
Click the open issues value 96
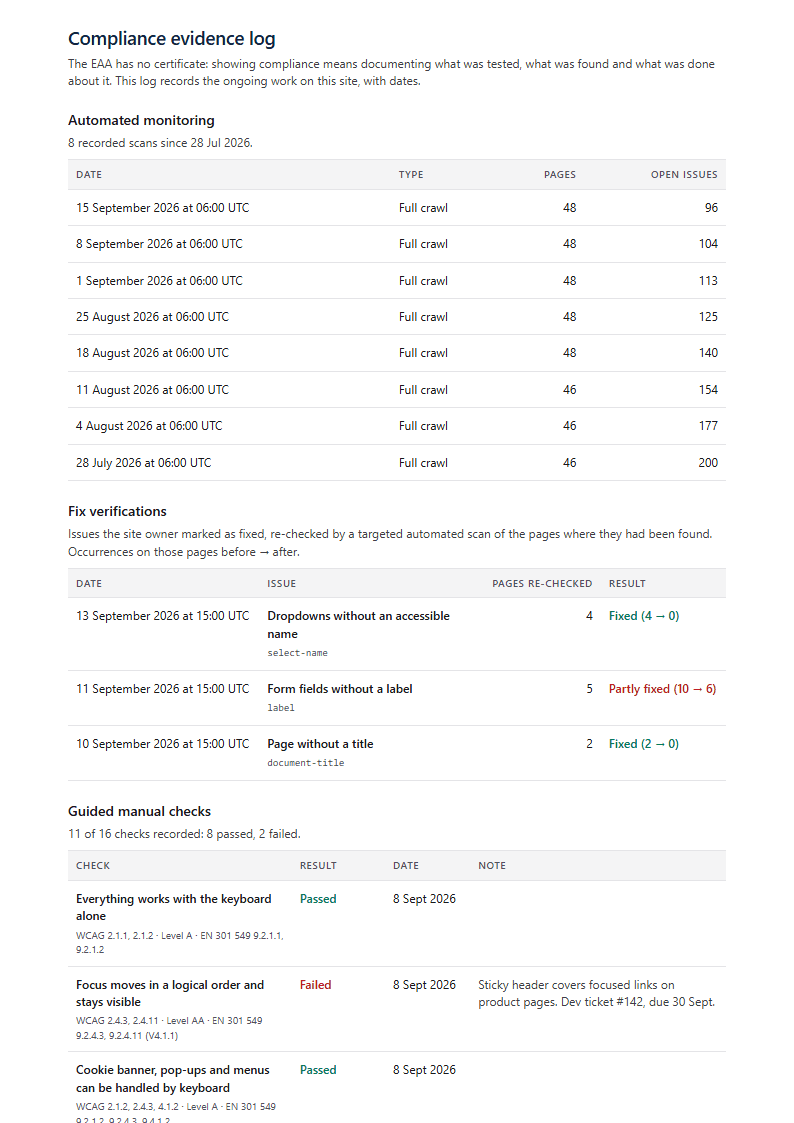711,208
